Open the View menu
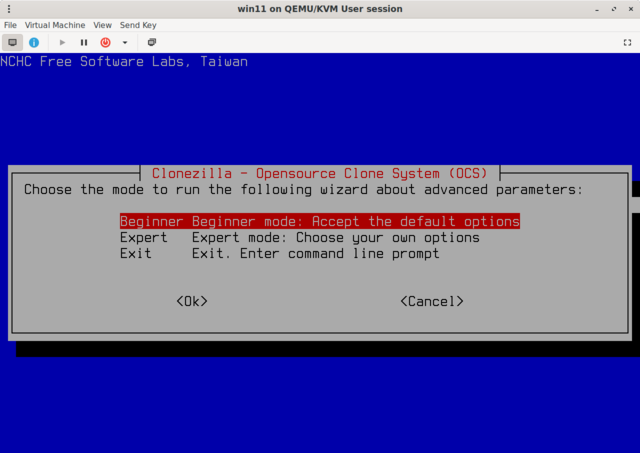The width and height of the screenshot is (640, 453). 102,24
